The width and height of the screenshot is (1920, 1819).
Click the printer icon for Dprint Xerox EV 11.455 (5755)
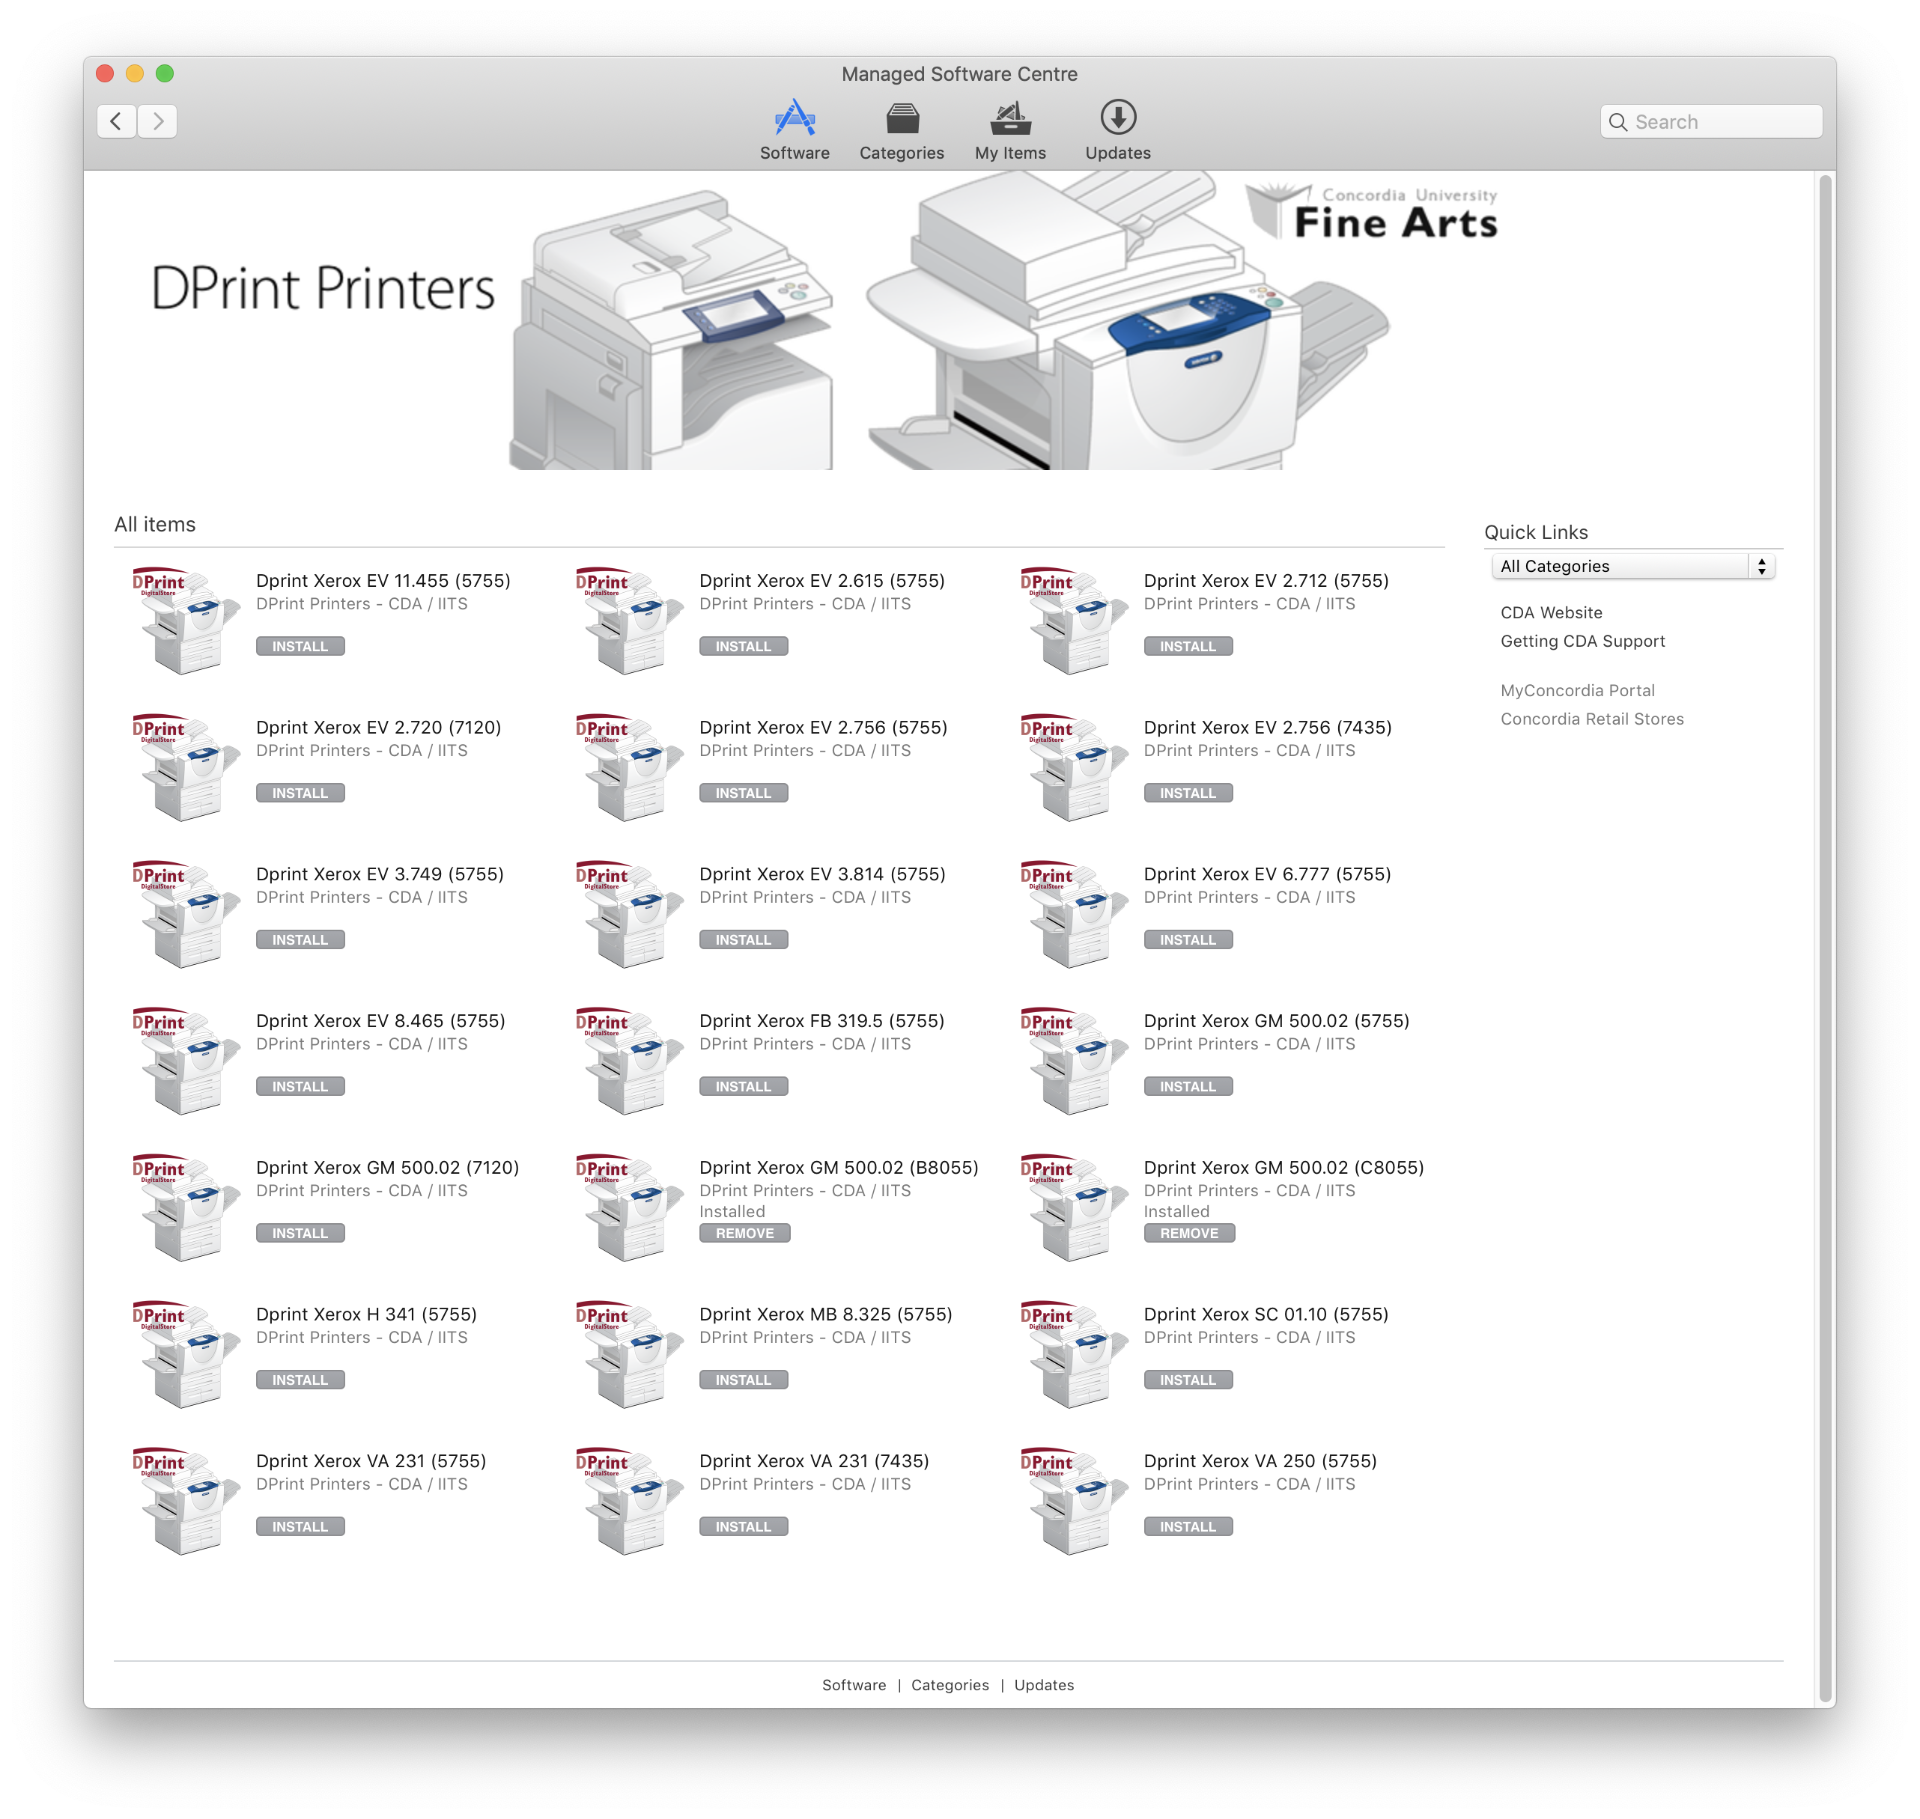185,620
